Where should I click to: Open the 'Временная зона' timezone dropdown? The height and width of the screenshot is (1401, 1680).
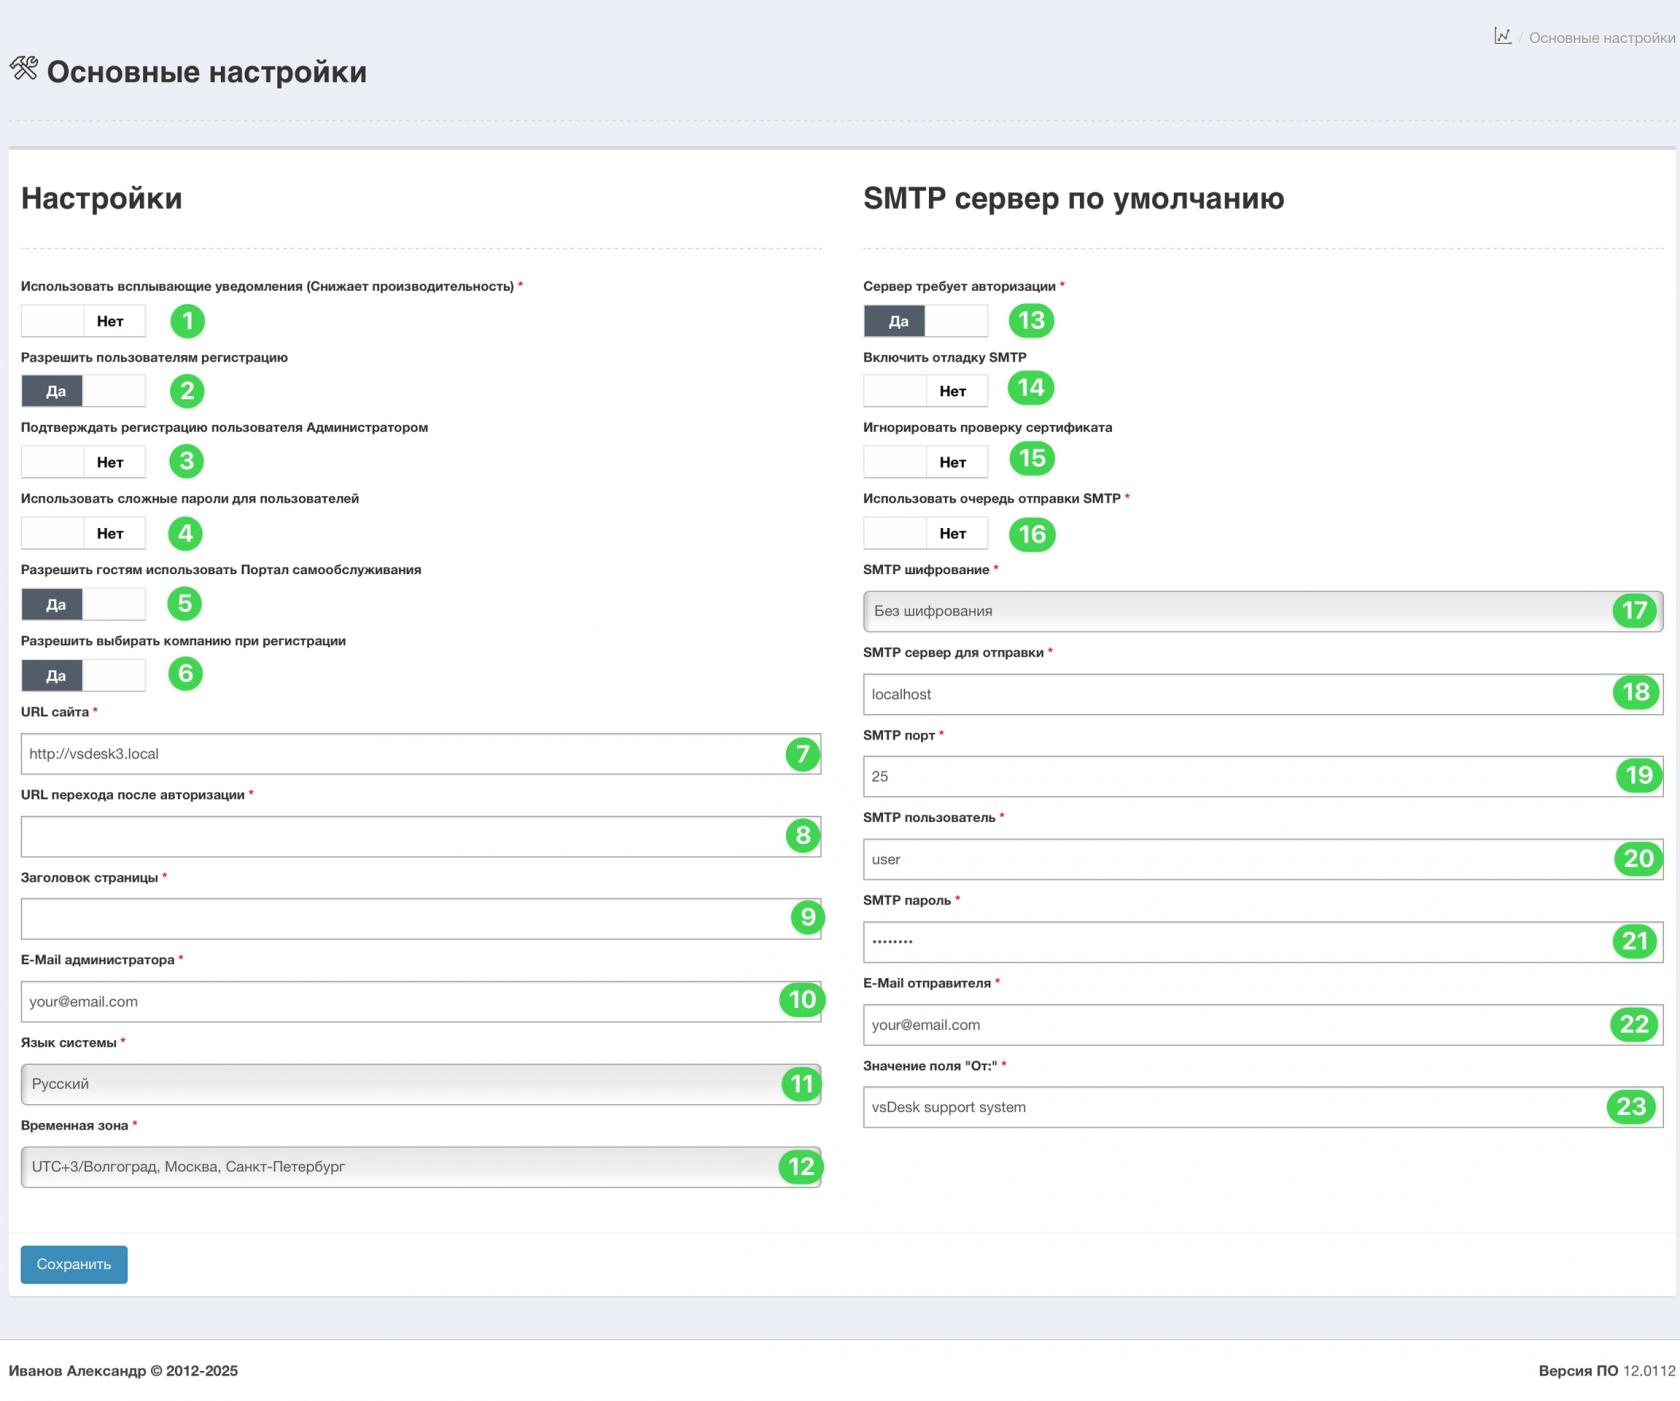point(400,1167)
